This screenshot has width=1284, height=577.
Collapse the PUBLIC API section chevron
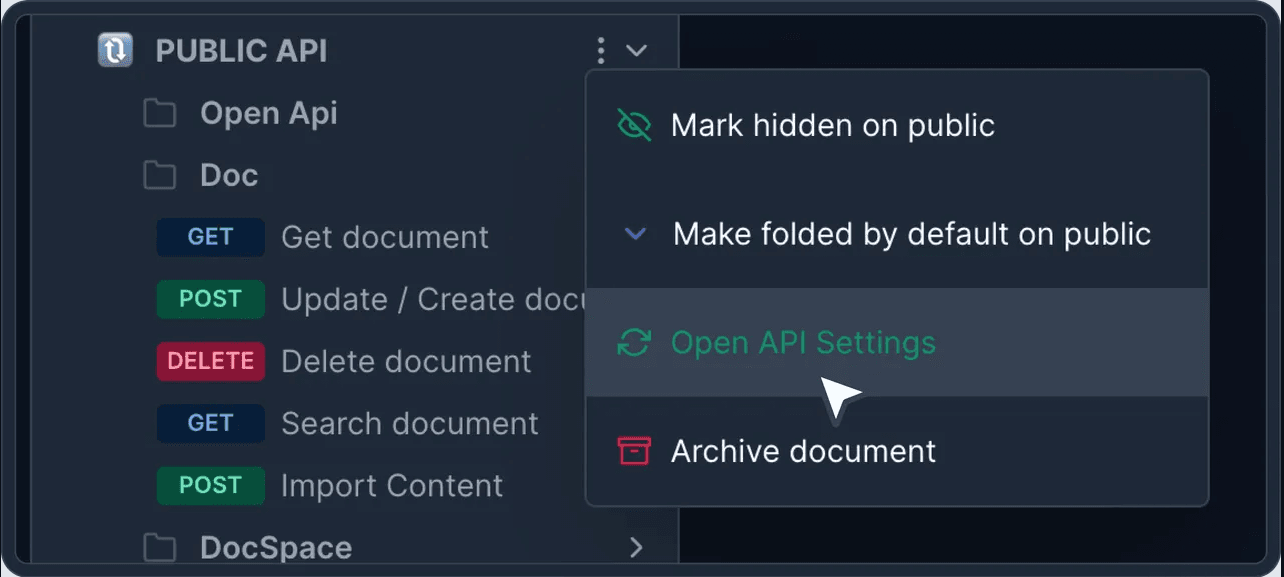[x=636, y=50]
